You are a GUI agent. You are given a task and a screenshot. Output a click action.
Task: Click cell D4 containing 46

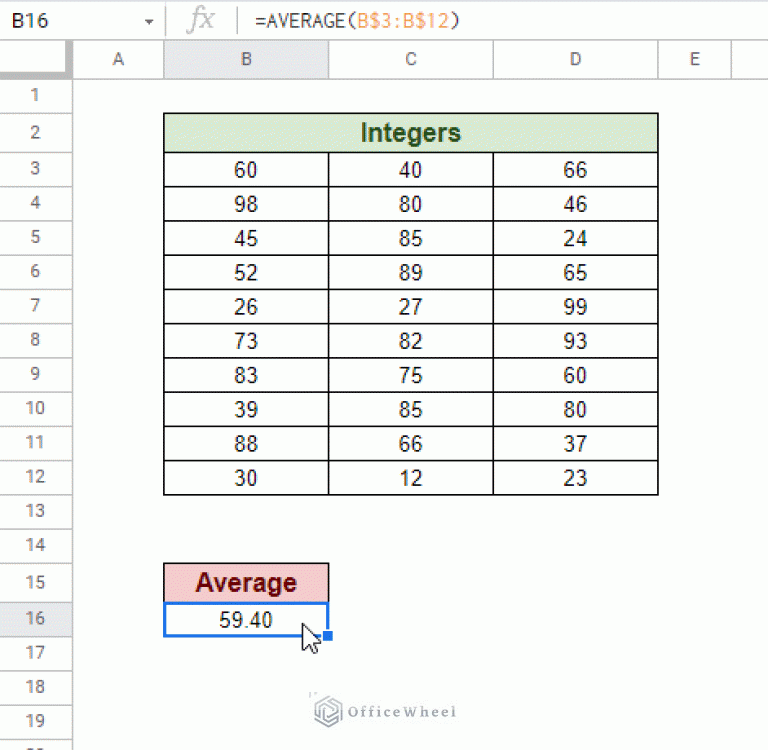(575, 204)
